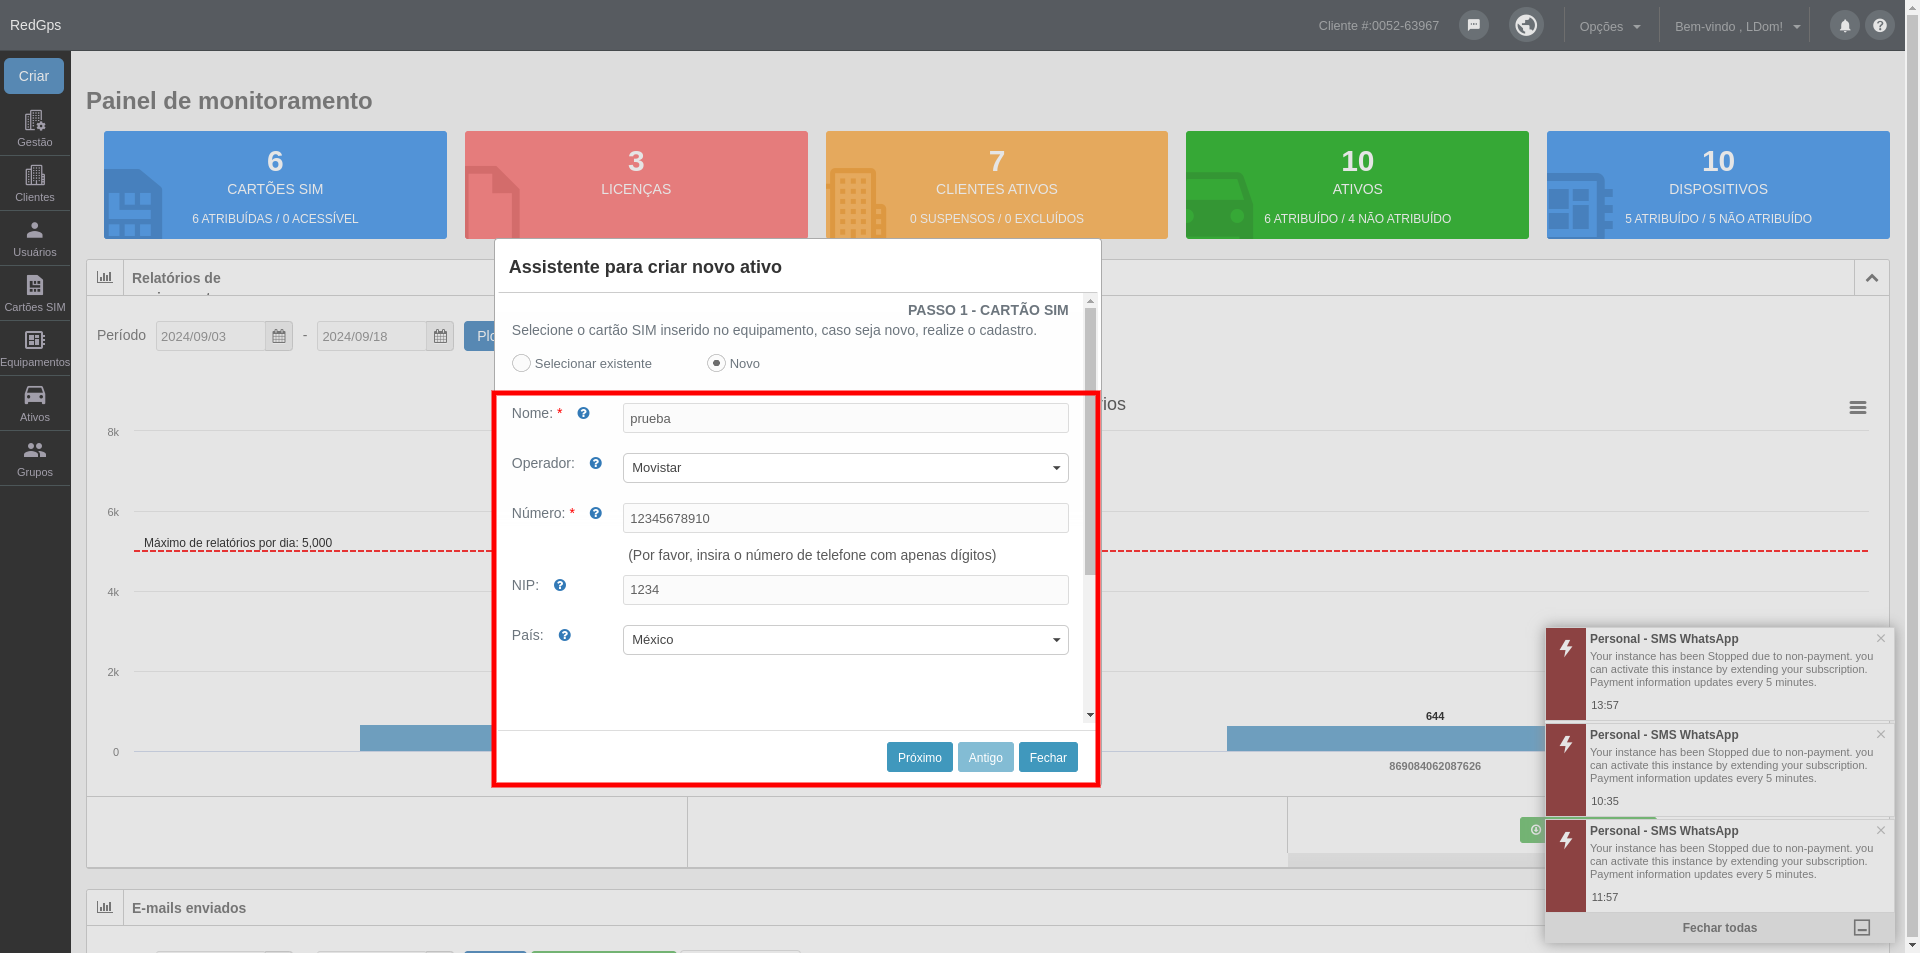Open the chat messages icon in header
This screenshot has width=1920, height=953.
[1474, 25]
